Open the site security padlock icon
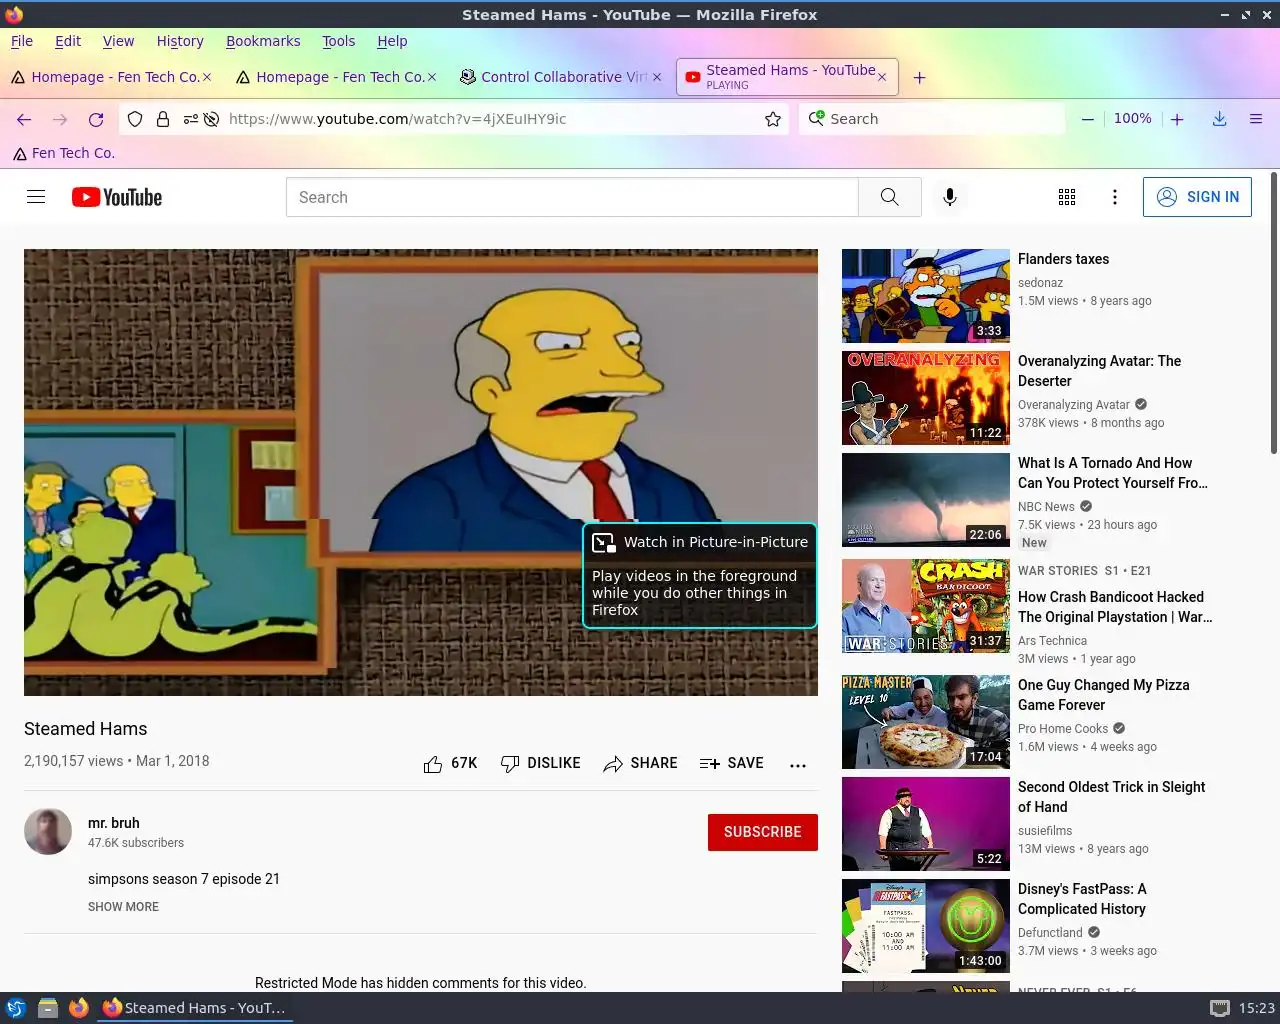 tap(163, 119)
